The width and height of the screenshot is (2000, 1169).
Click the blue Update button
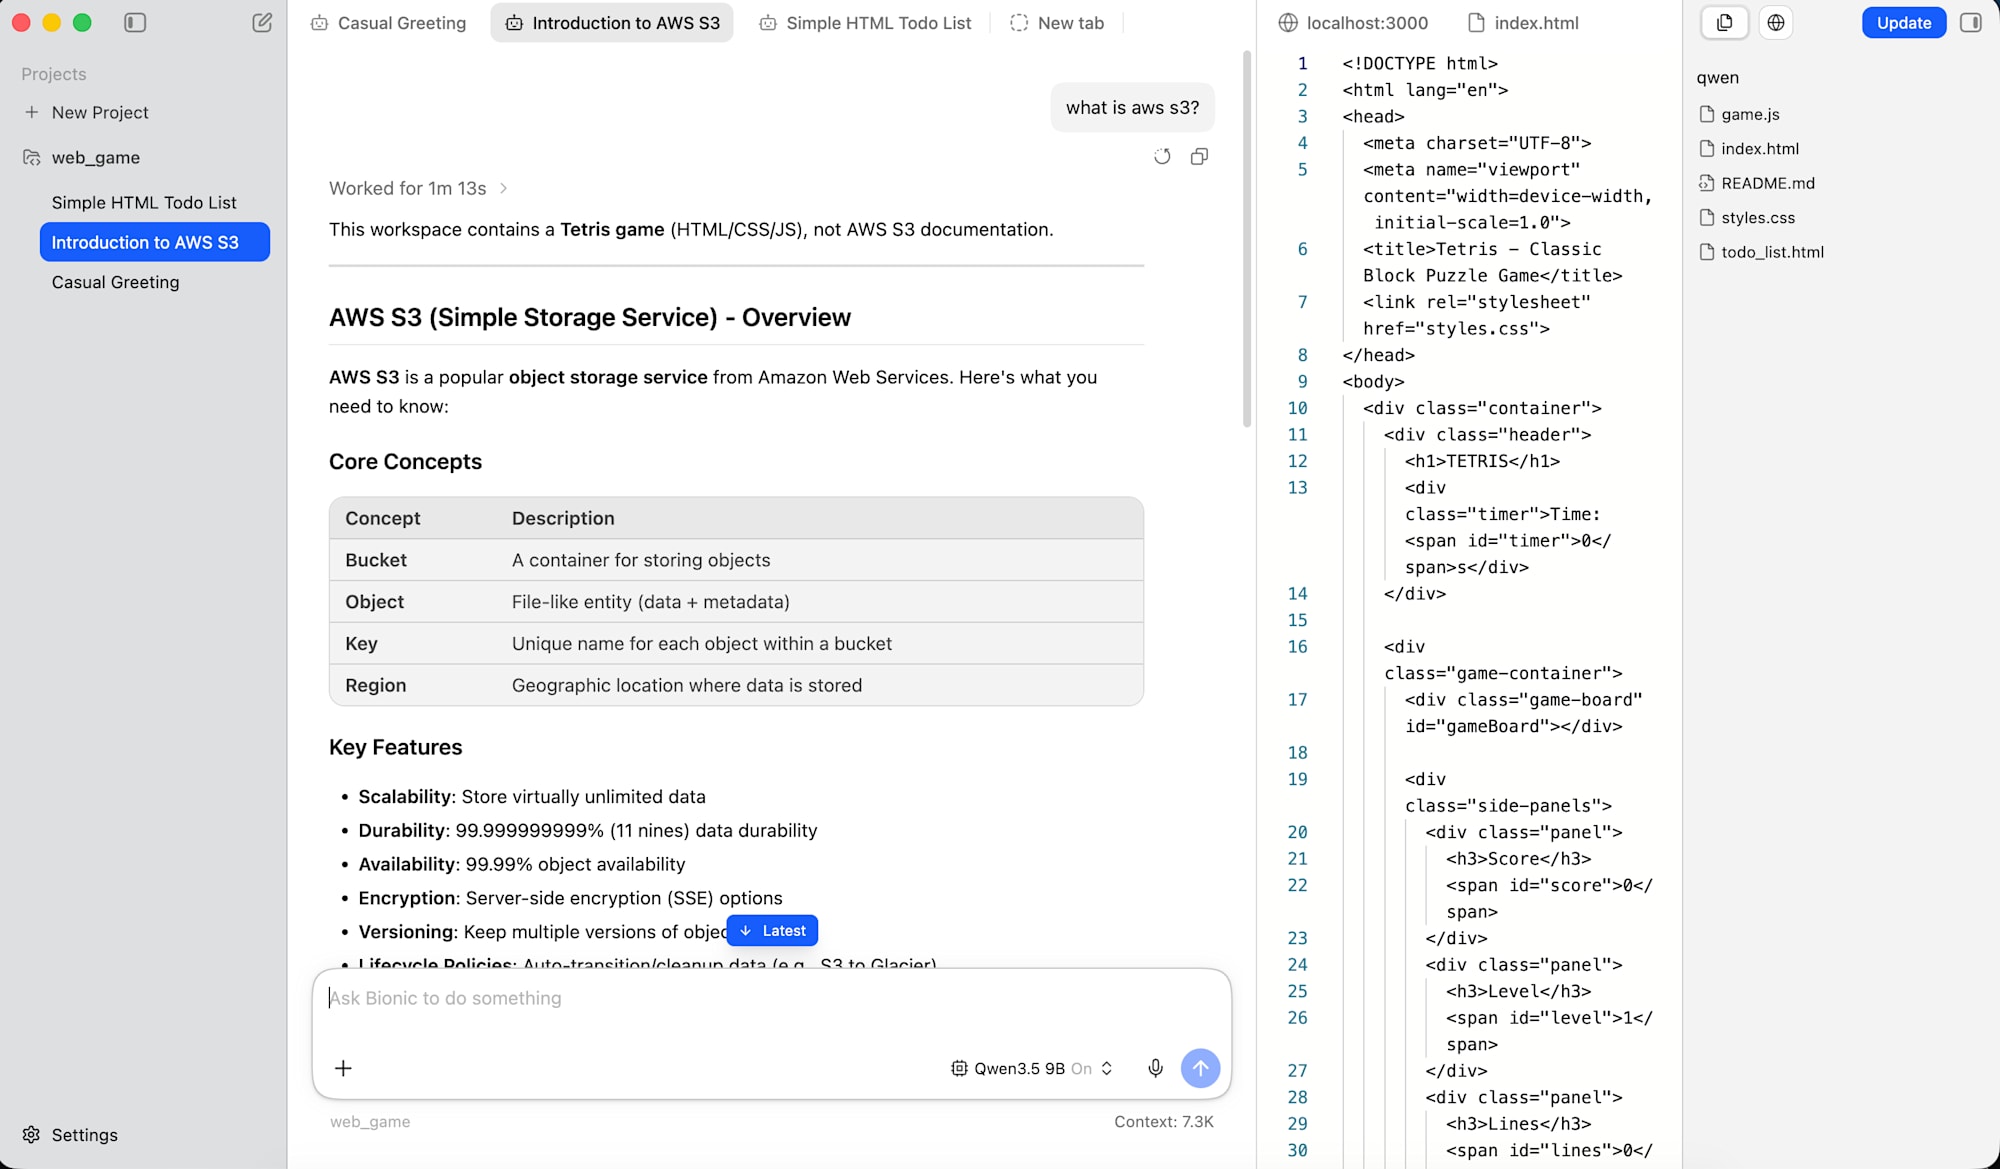1903,22
